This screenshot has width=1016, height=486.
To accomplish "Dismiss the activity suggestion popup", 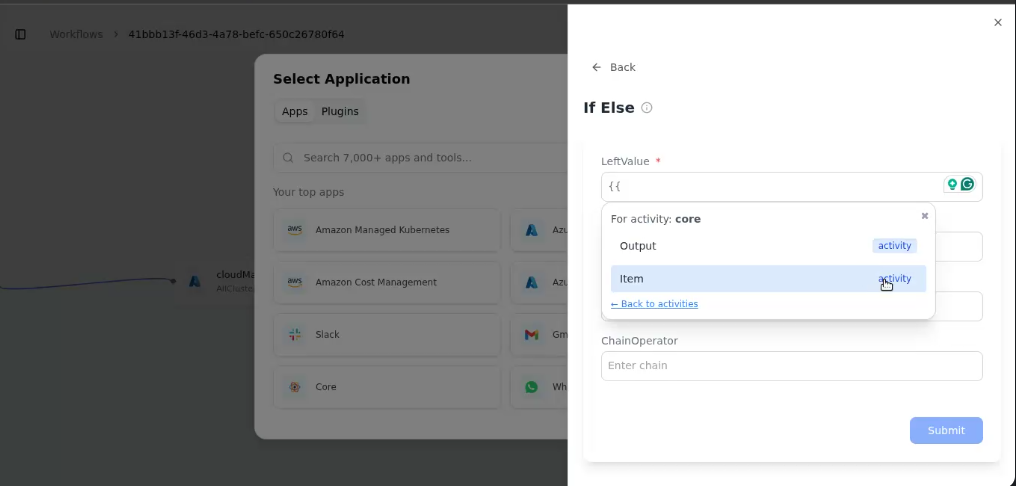I will click(x=925, y=216).
